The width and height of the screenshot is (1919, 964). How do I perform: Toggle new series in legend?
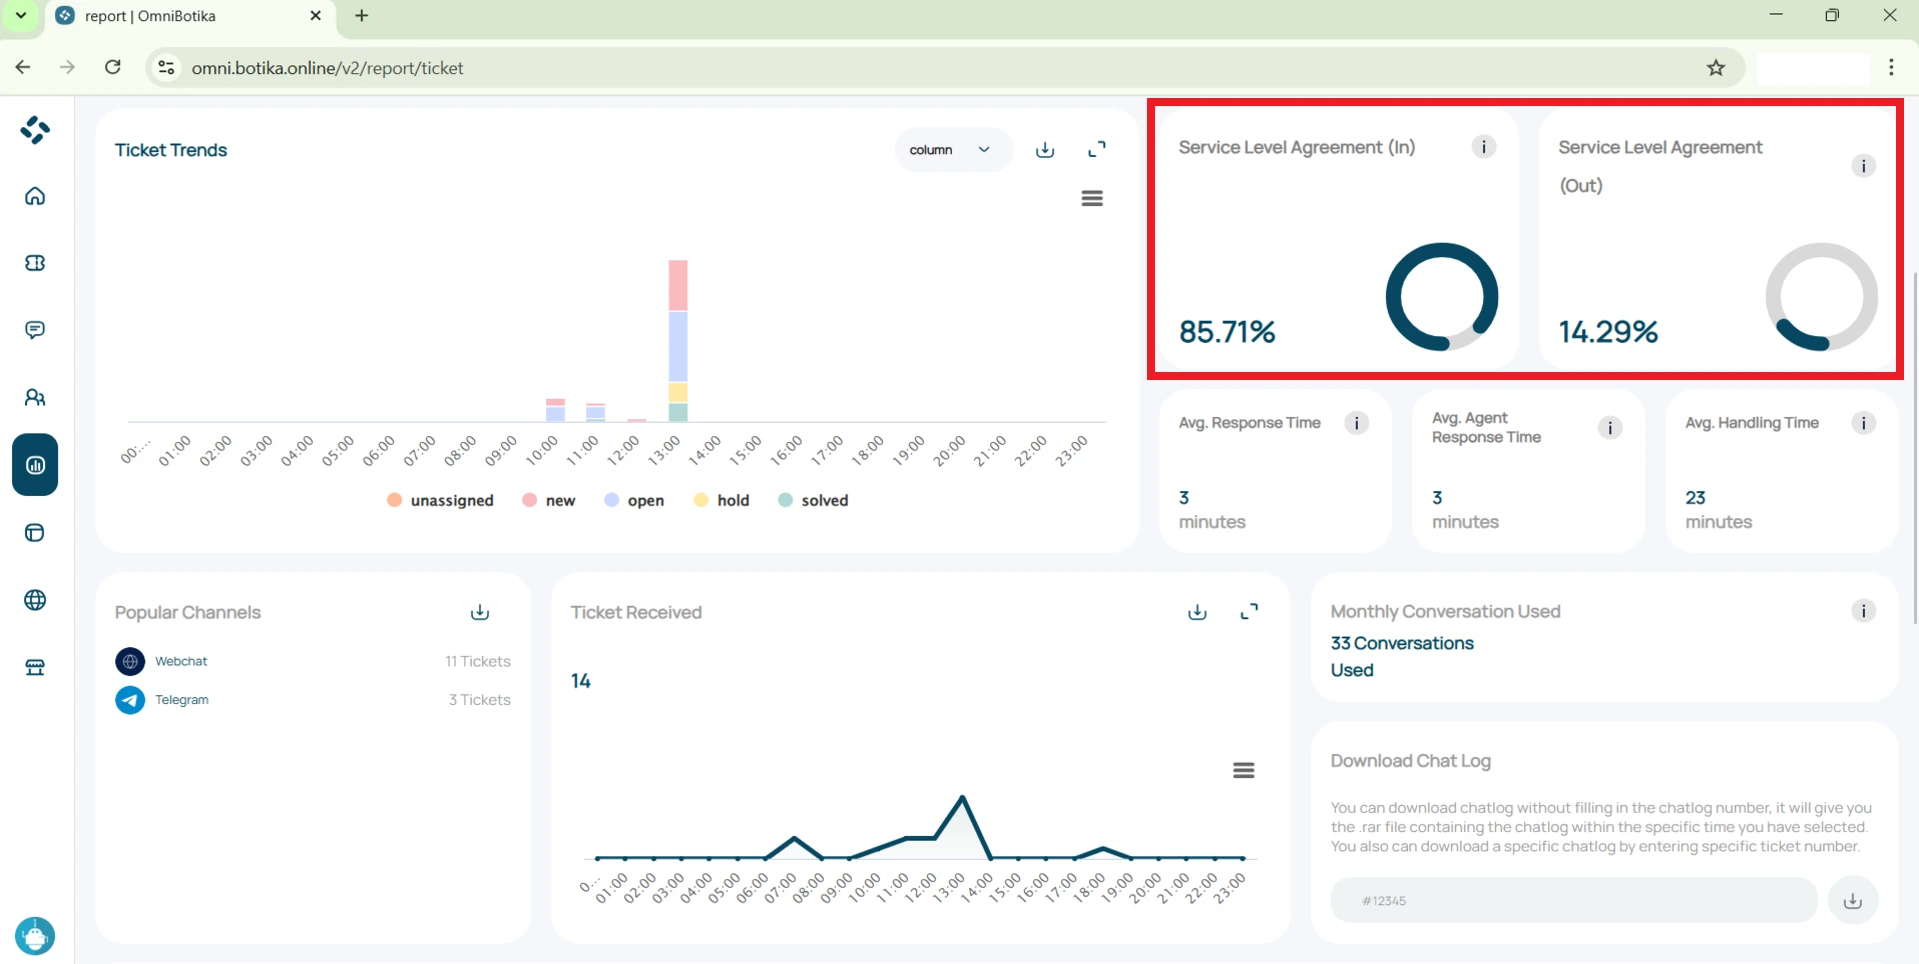pyautogui.click(x=549, y=500)
